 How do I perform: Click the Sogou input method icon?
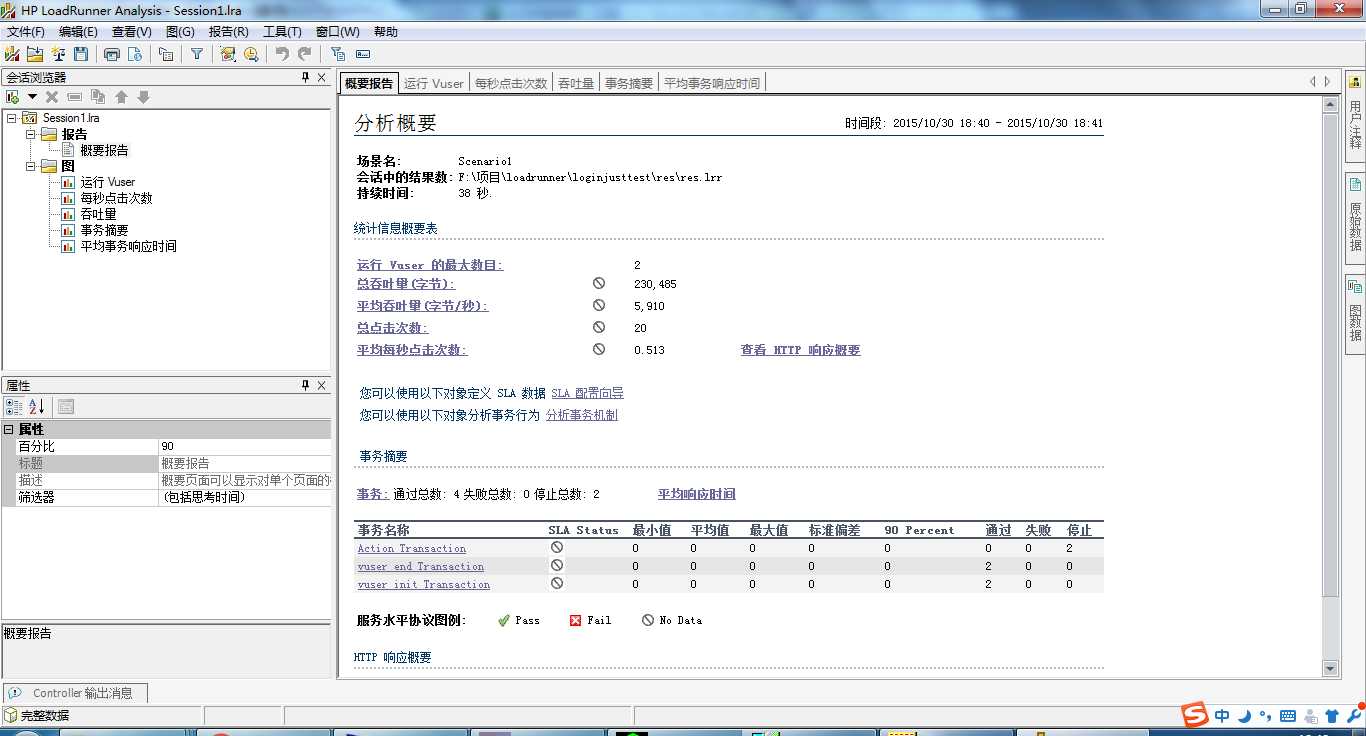point(1195,715)
